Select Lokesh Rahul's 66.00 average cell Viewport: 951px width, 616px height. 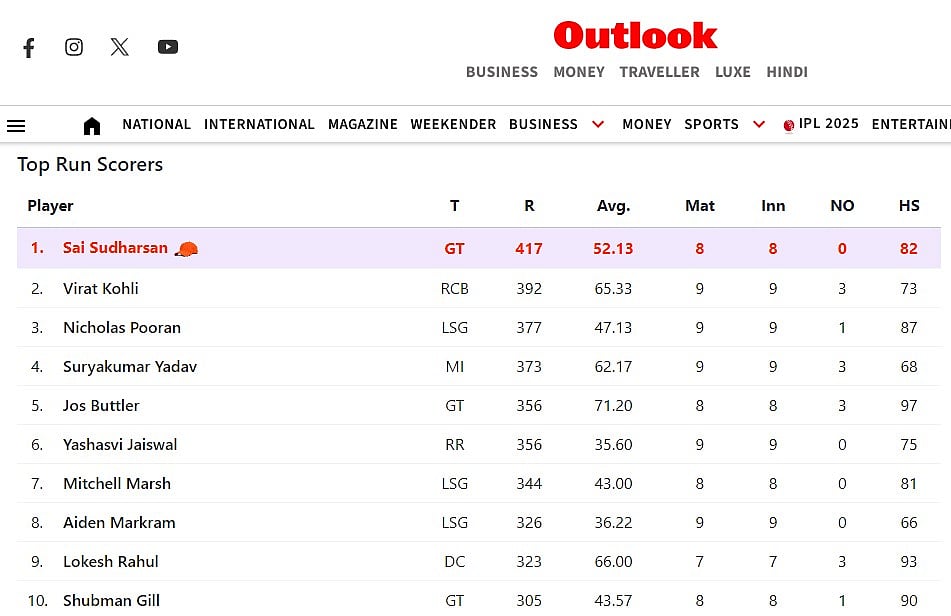tap(613, 562)
